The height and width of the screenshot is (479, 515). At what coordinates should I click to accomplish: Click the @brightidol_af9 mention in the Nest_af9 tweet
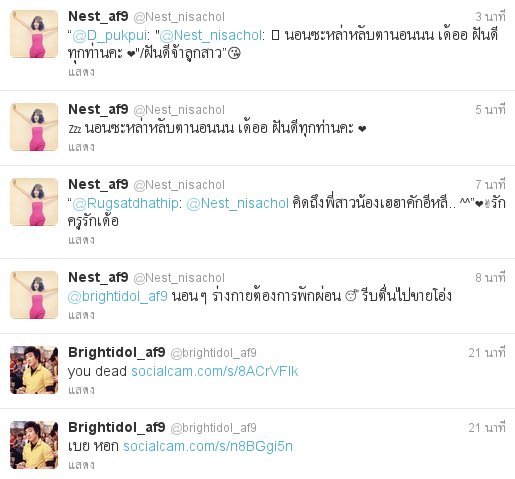[x=117, y=296]
